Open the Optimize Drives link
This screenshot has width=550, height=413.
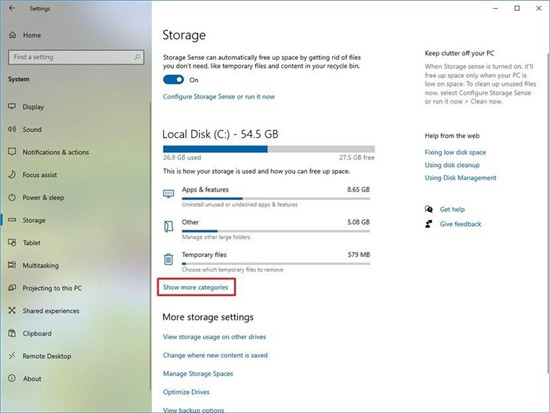[x=186, y=392]
